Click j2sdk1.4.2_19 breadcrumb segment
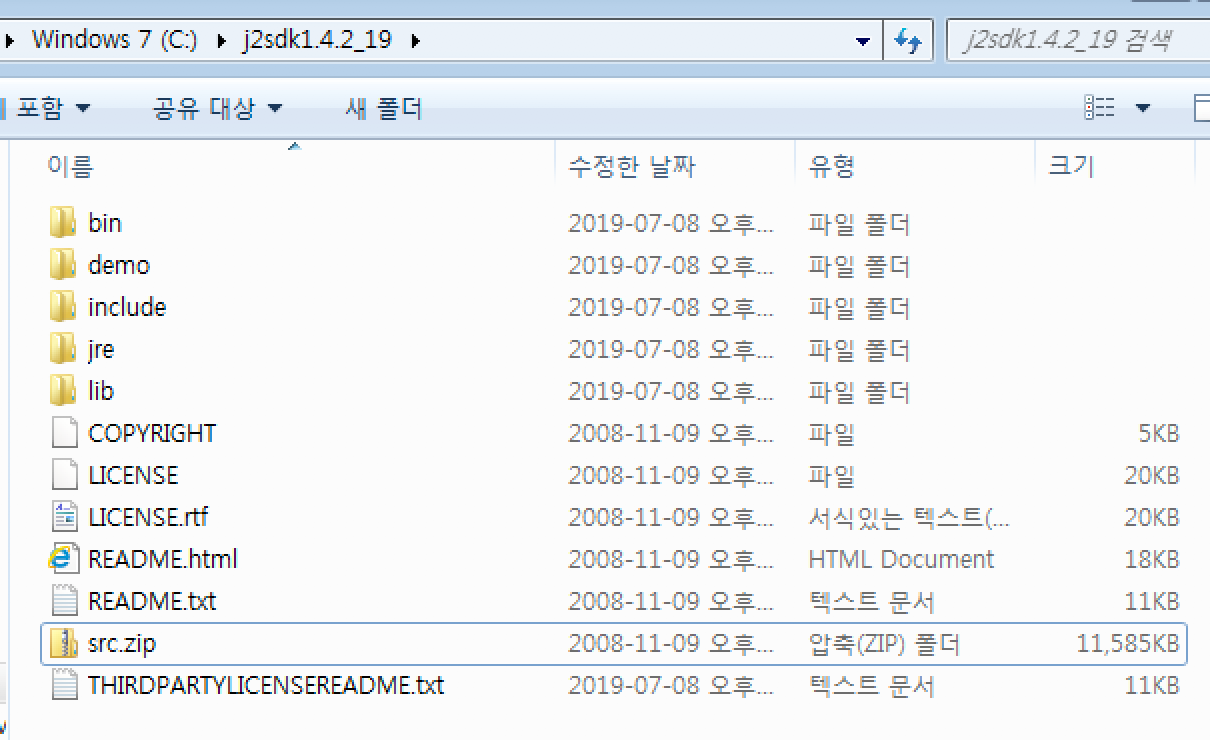Viewport: 1210px width, 740px height. coord(316,41)
